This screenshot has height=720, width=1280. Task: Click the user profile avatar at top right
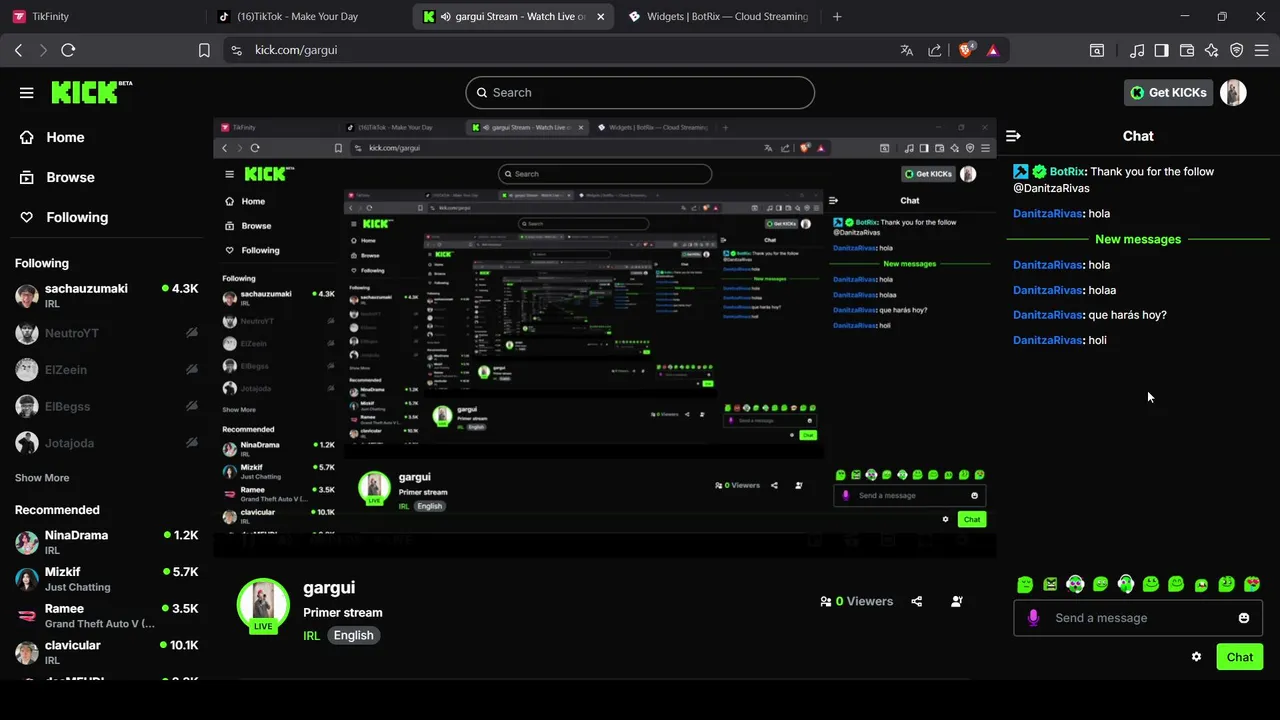pyautogui.click(x=1233, y=93)
